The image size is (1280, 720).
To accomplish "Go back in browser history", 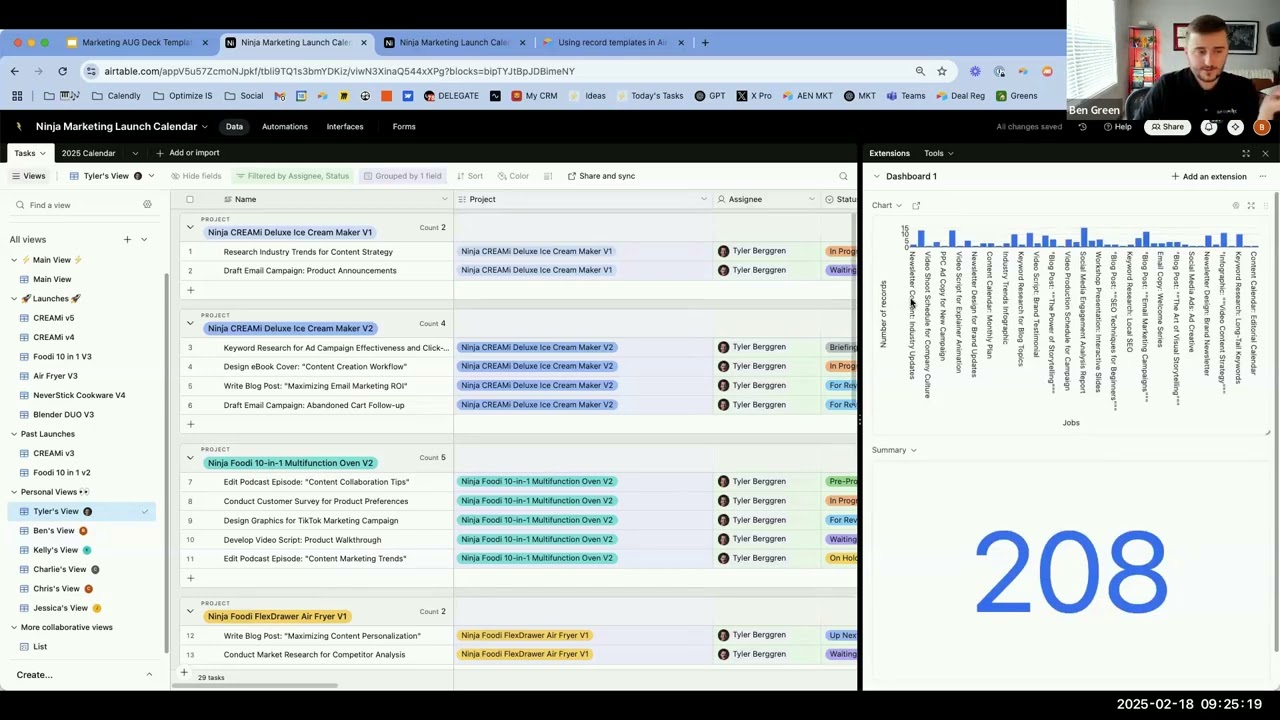I will tap(15, 71).
